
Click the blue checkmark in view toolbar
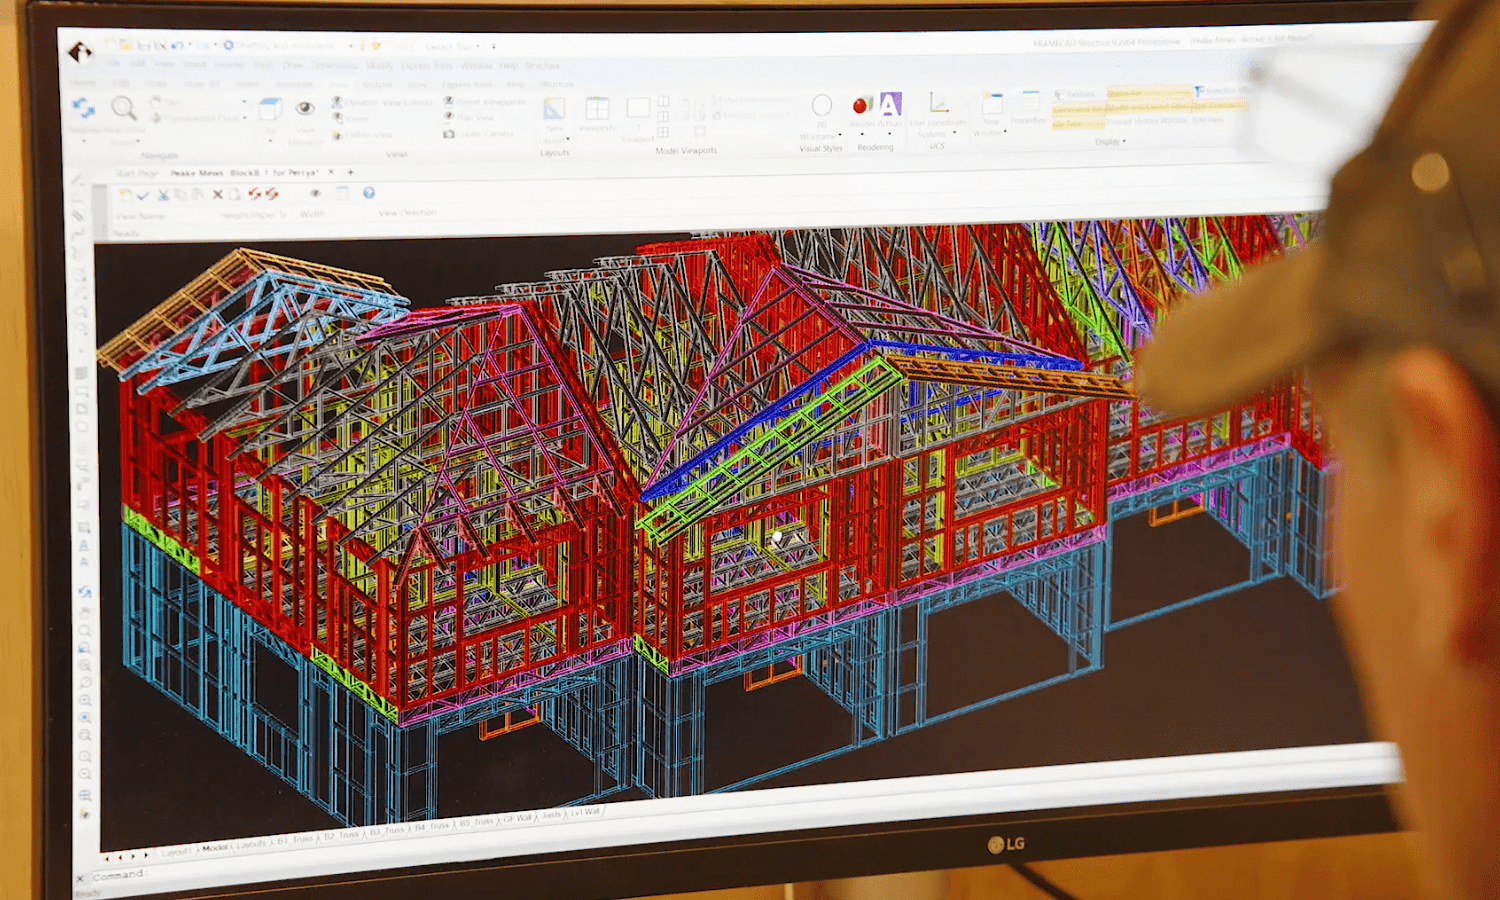point(143,195)
